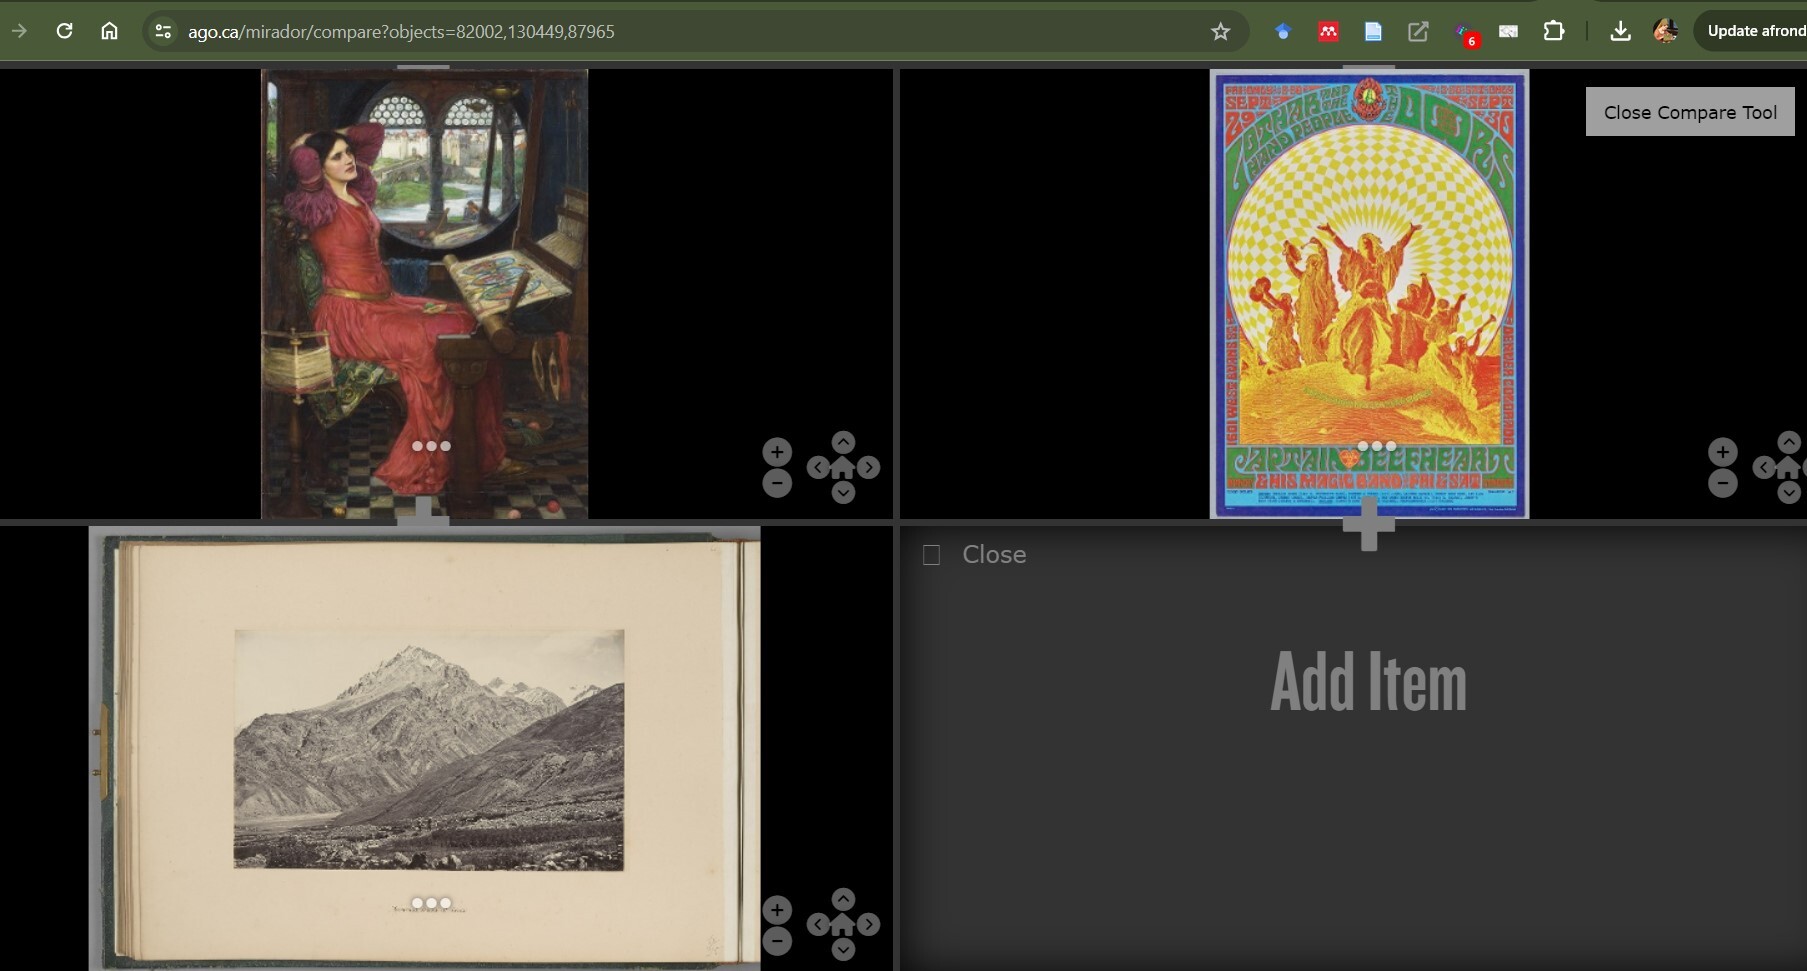Reset mountain photograph view with home icon

[843, 924]
